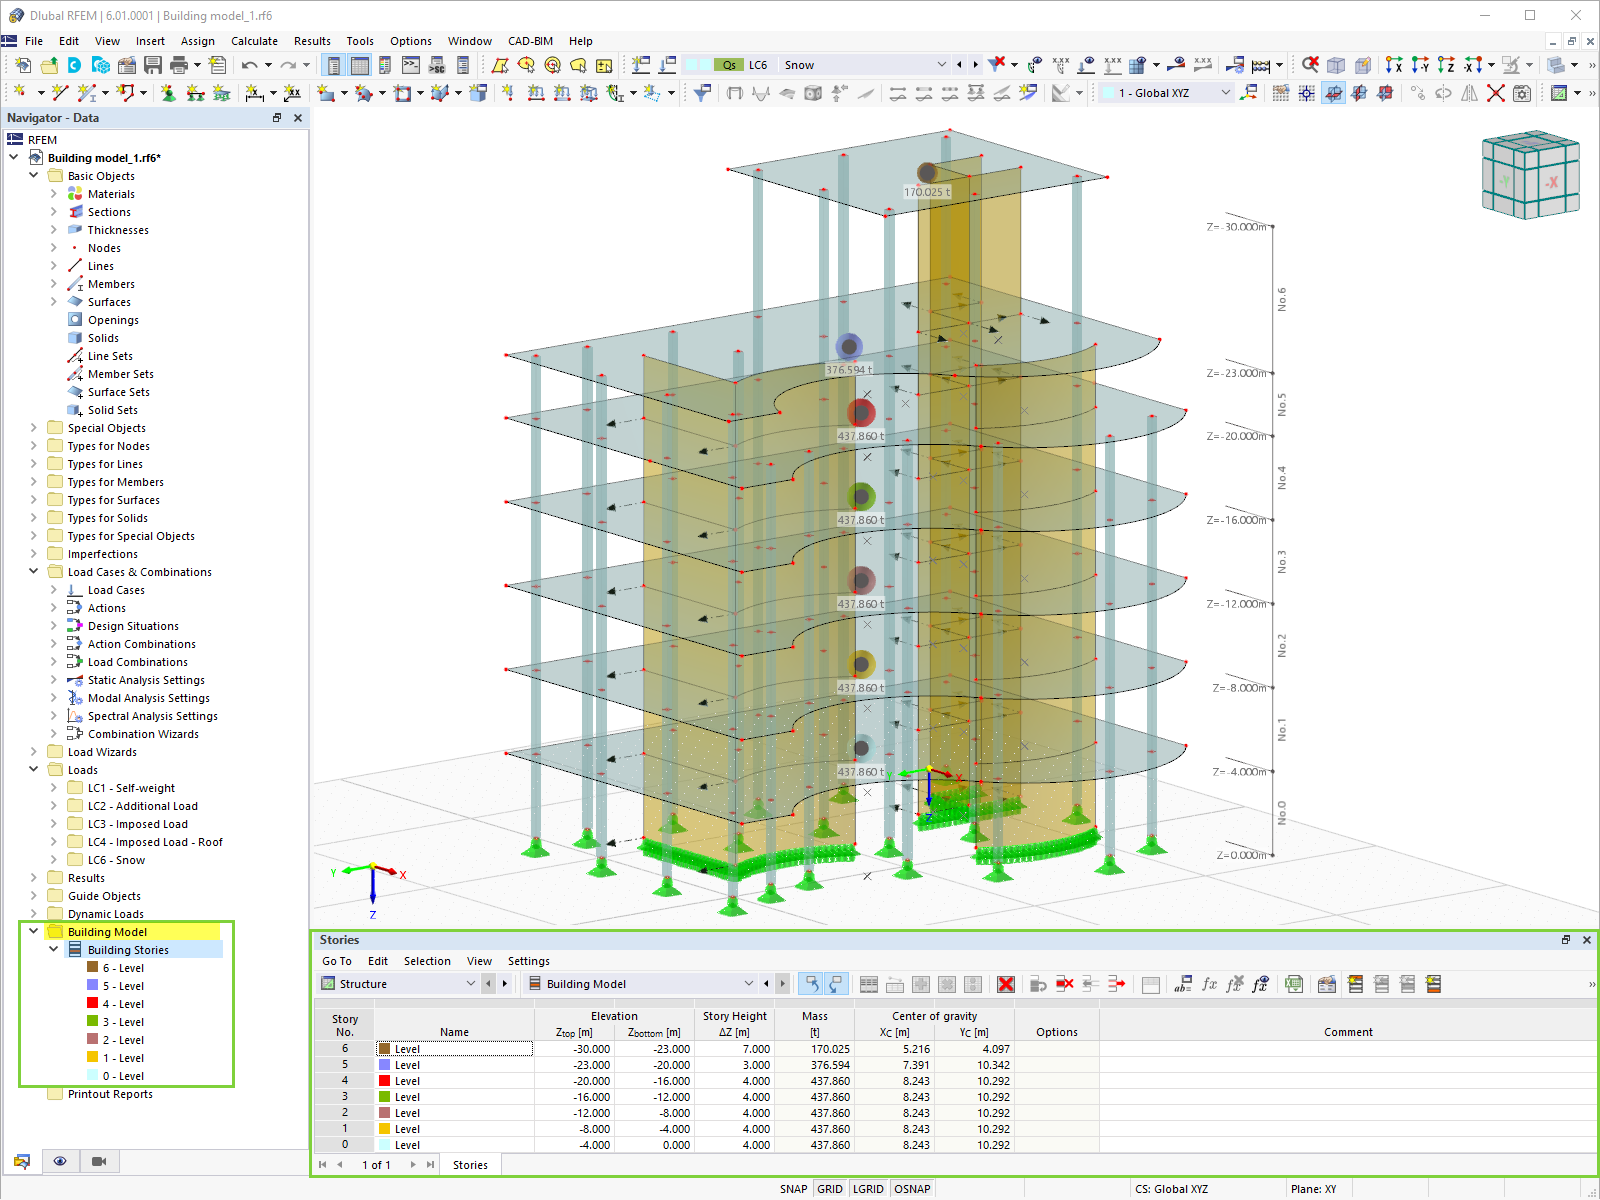This screenshot has width=1600, height=1200.
Task: Toggle the highlighted work plane XY button
Action: 1333,93
